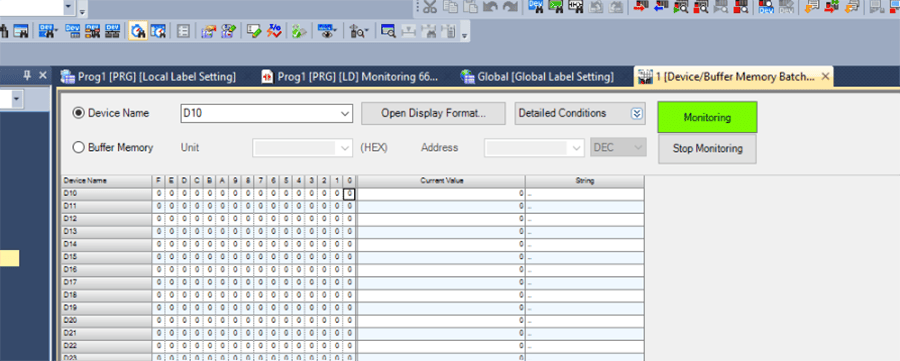The width and height of the screenshot is (900, 361).
Task: Close the Device/Buffer Memory Batch tab
Action: pos(825,76)
